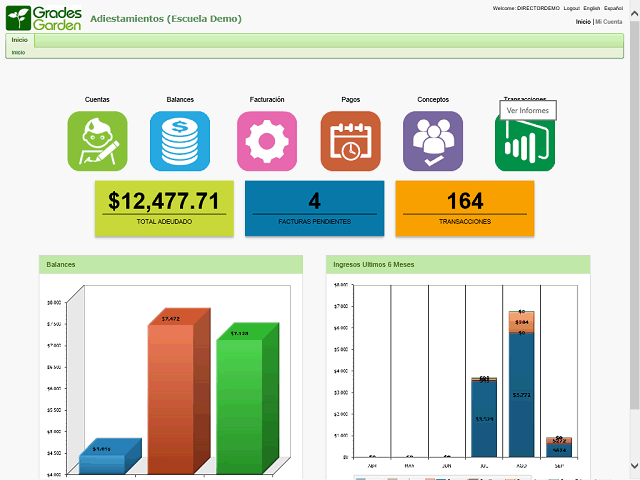The height and width of the screenshot is (480, 640).
Task: Switch language to English
Action: (591, 8)
